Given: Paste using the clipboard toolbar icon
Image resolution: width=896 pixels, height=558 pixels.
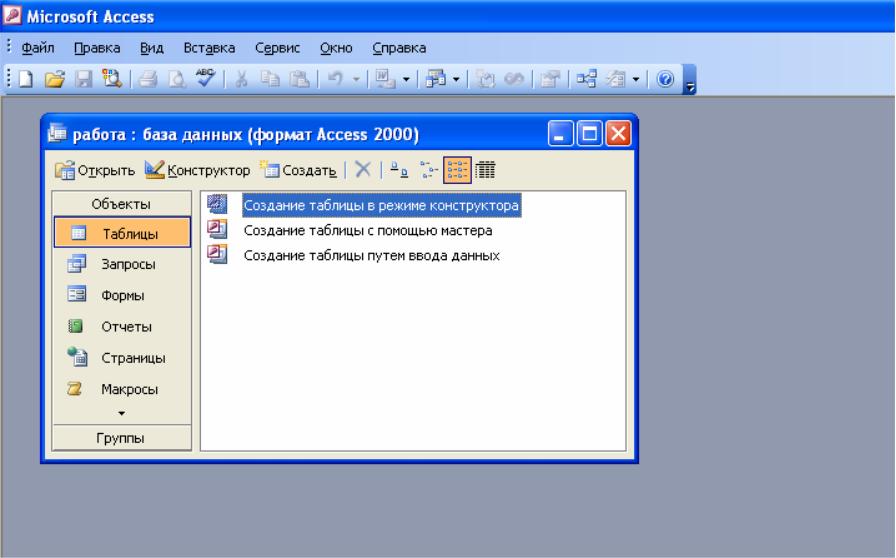Looking at the screenshot, I should pyautogui.click(x=299, y=79).
